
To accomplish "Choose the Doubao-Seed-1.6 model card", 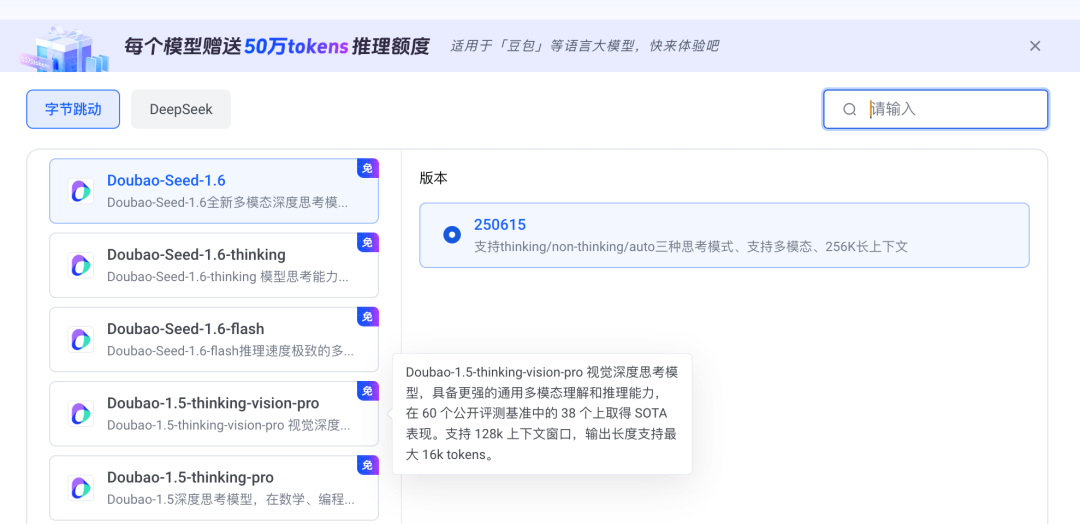I will pyautogui.click(x=214, y=191).
